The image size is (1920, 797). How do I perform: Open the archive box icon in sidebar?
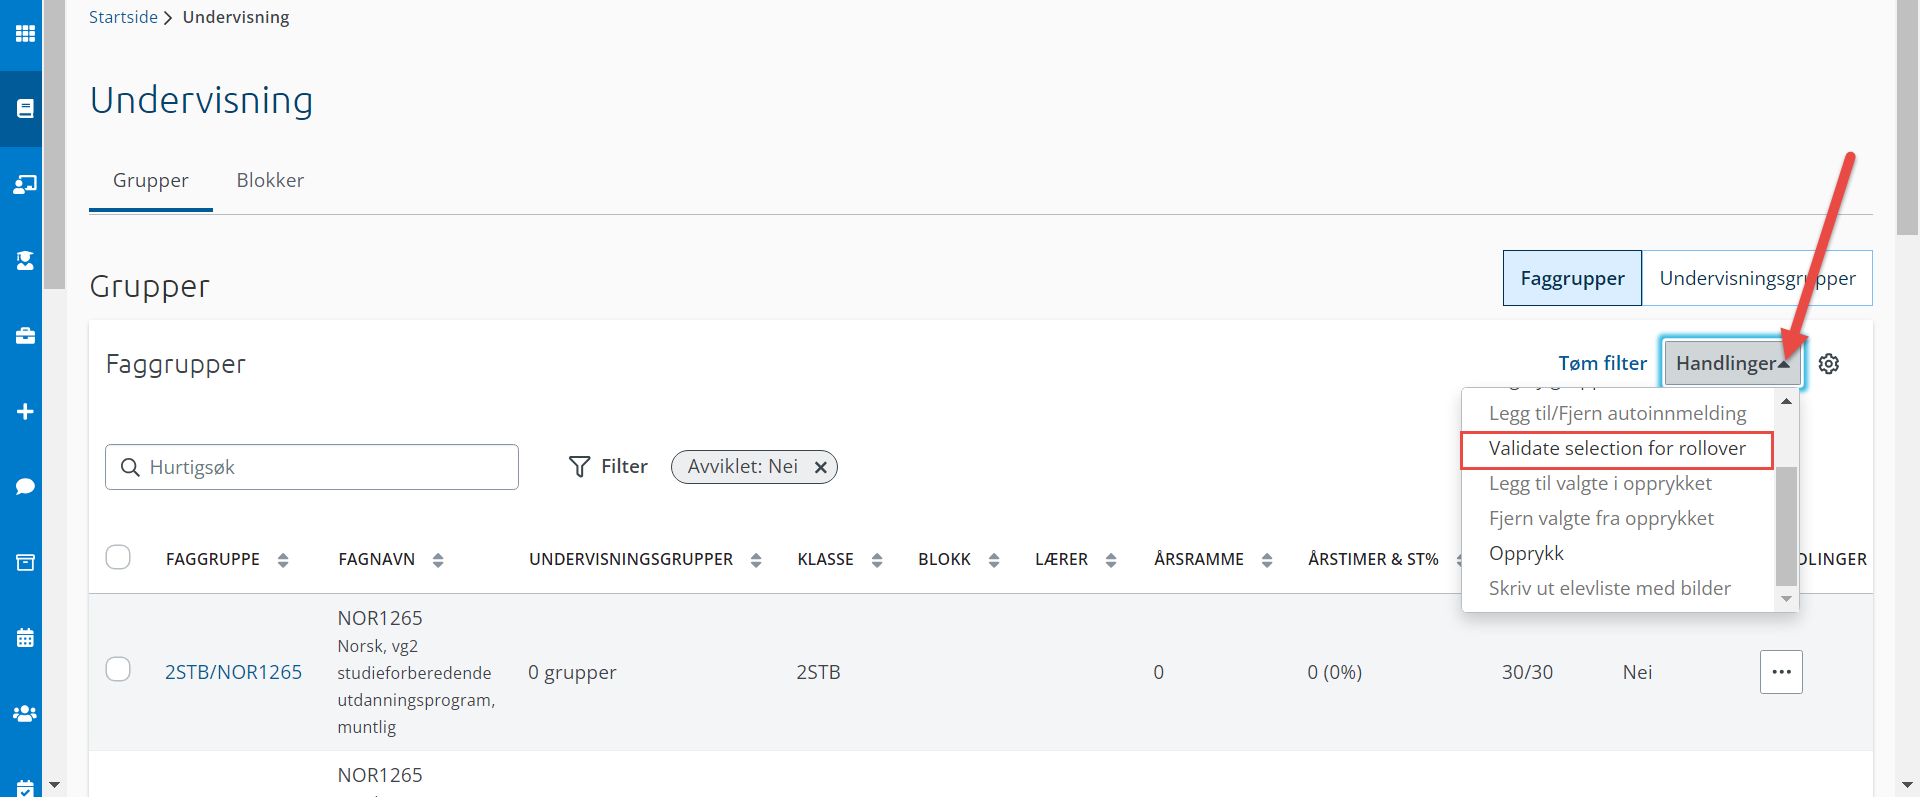pos(25,562)
